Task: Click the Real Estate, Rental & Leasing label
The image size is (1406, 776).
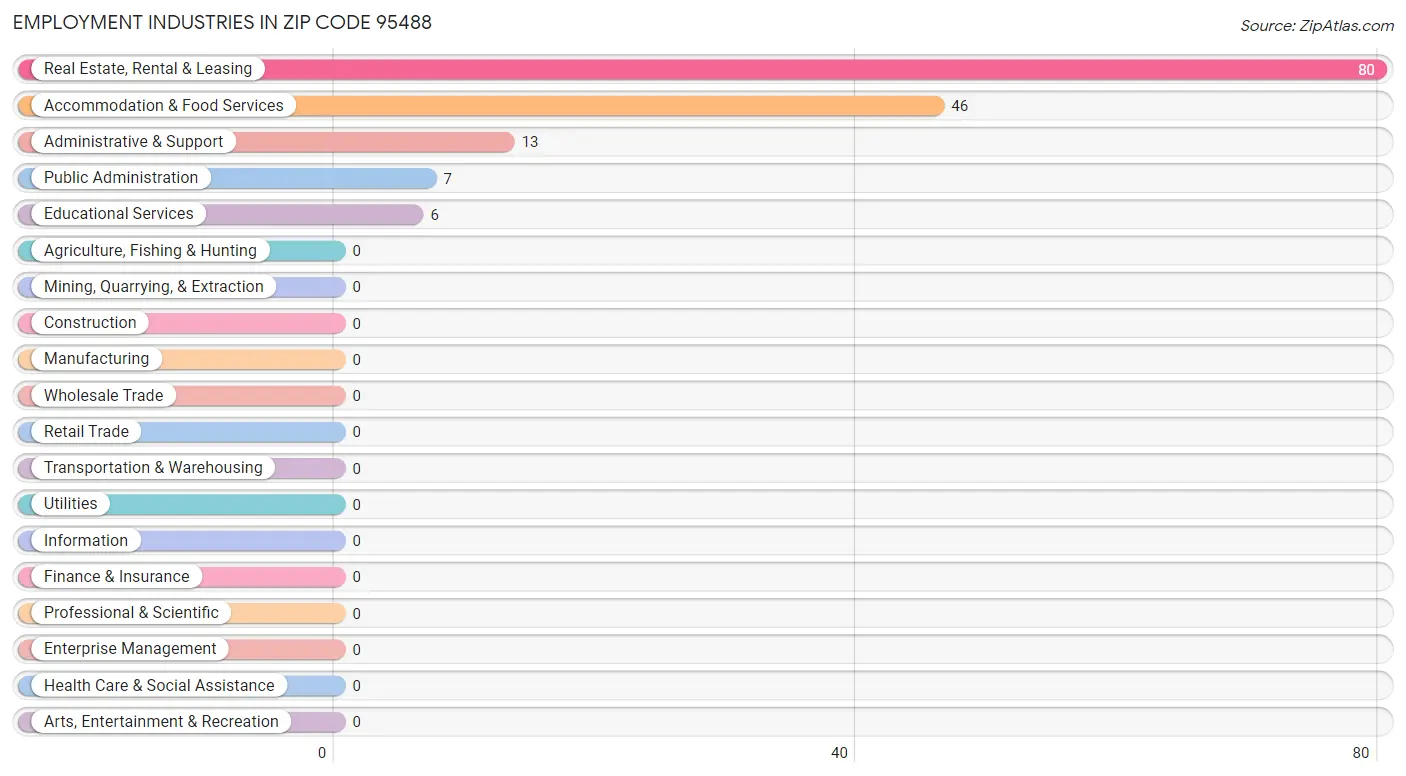Action: pos(148,69)
